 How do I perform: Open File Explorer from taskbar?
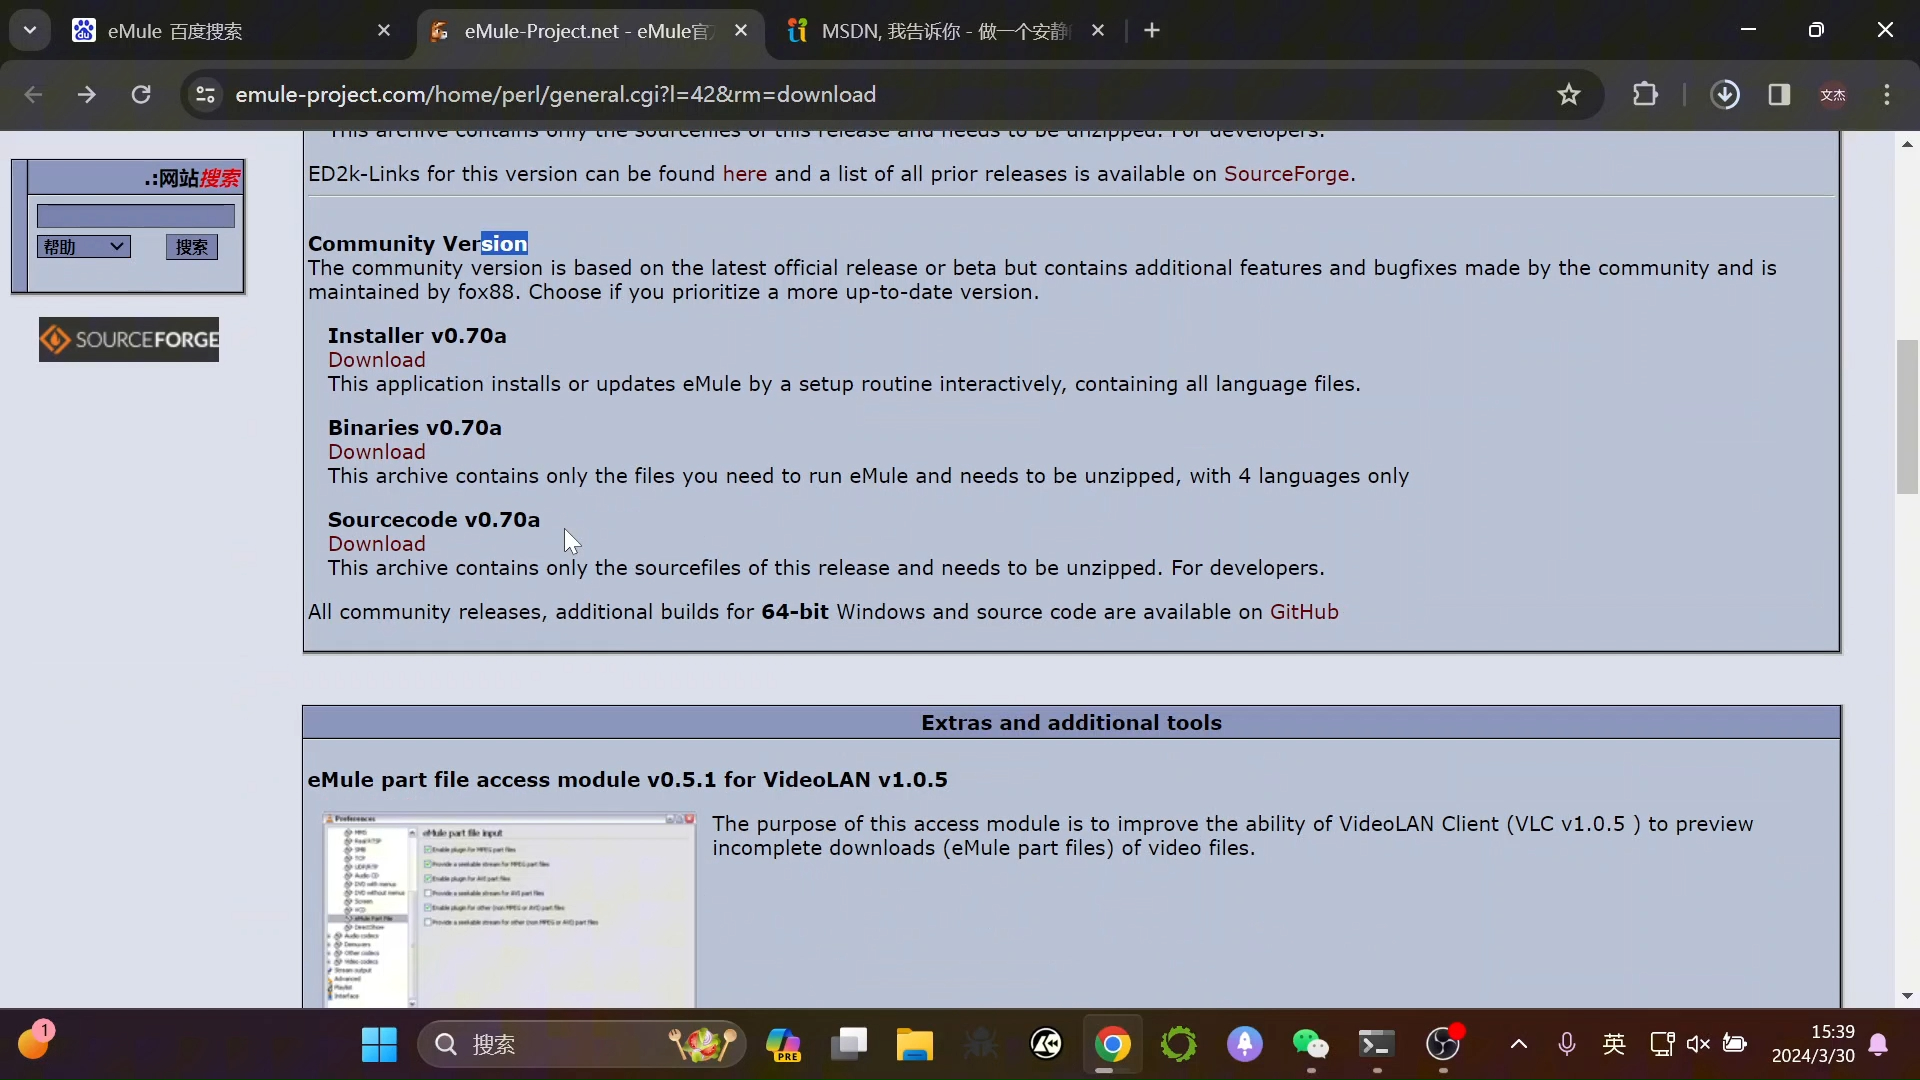click(x=915, y=1045)
